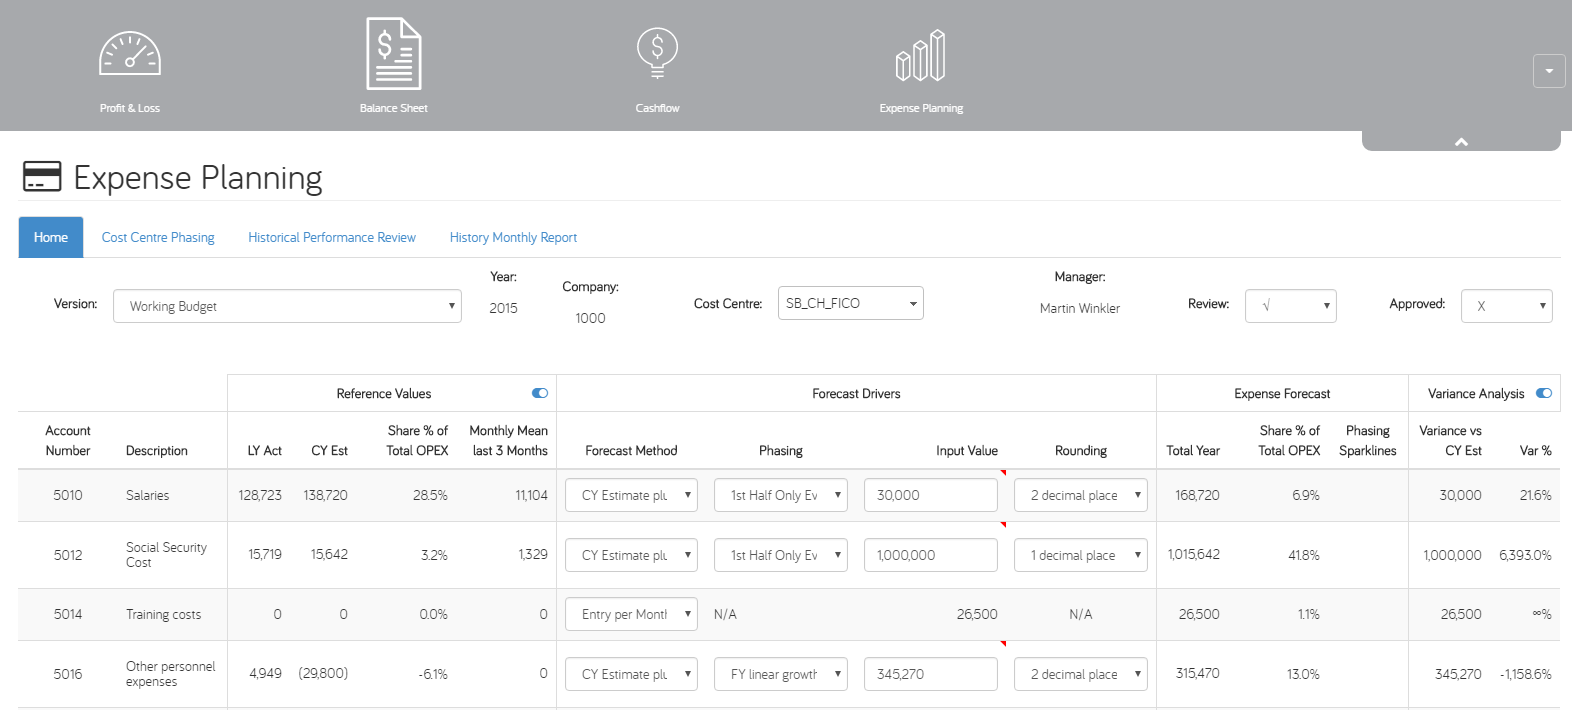Click the LY Act value 128,723
1572x710 pixels.
[x=260, y=495]
